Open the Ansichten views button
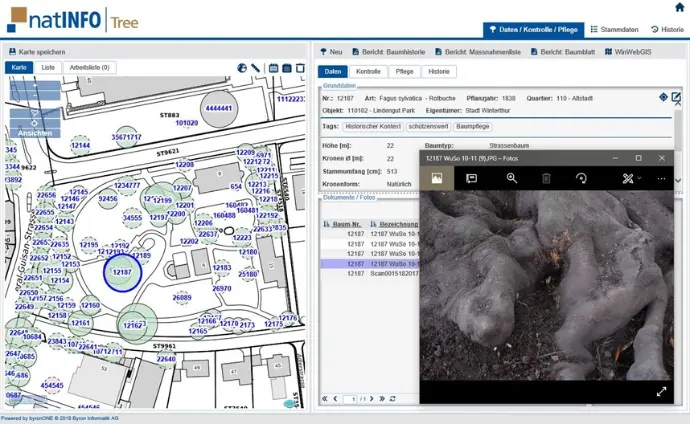Viewport: 690px width, 424px height. (35, 133)
